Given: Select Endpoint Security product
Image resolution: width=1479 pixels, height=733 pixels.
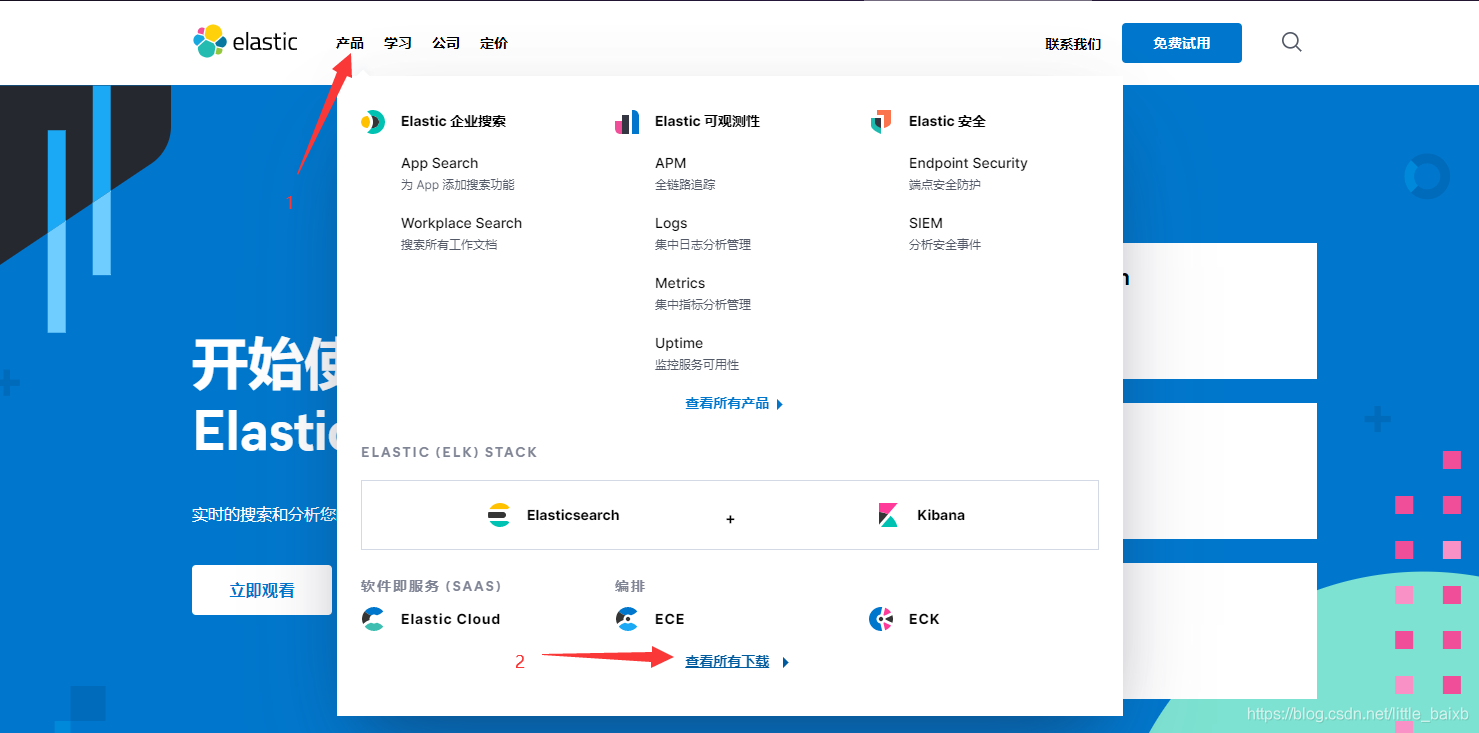Looking at the screenshot, I should point(968,163).
